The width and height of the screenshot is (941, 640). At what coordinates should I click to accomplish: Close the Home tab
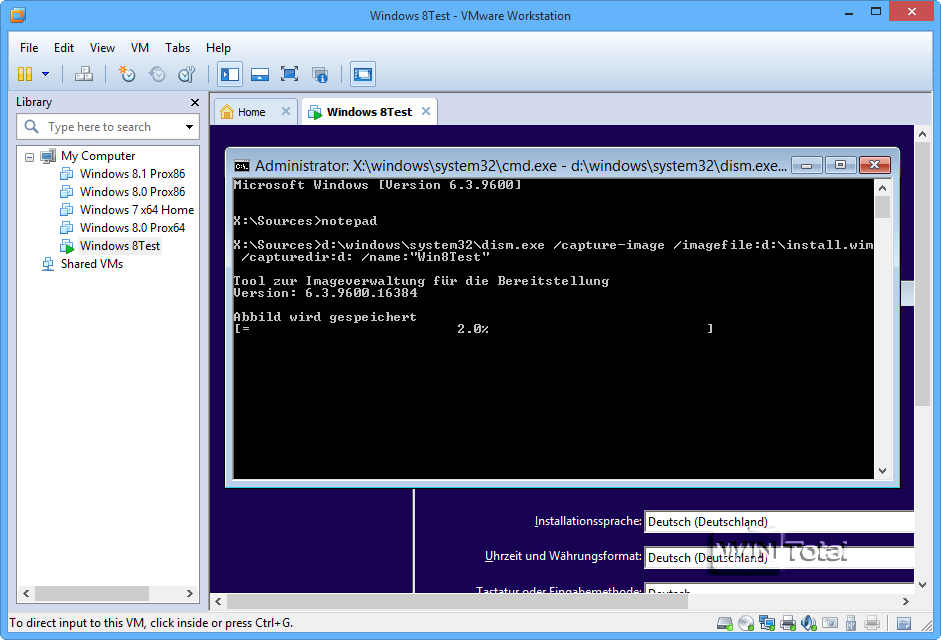point(286,111)
